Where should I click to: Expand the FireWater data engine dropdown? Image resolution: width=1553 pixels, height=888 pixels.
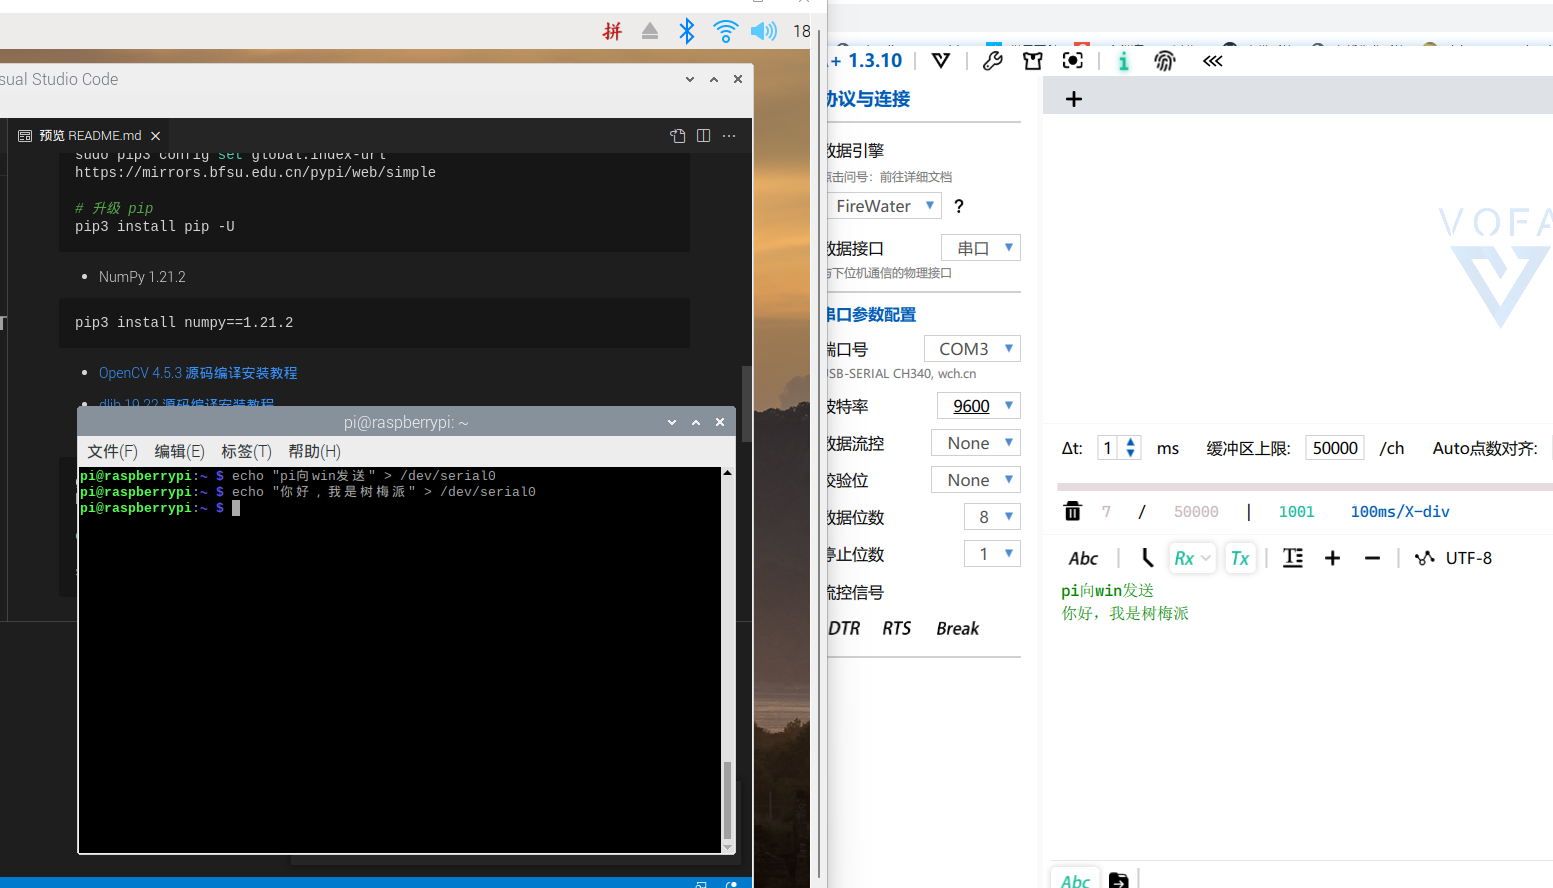(x=884, y=205)
